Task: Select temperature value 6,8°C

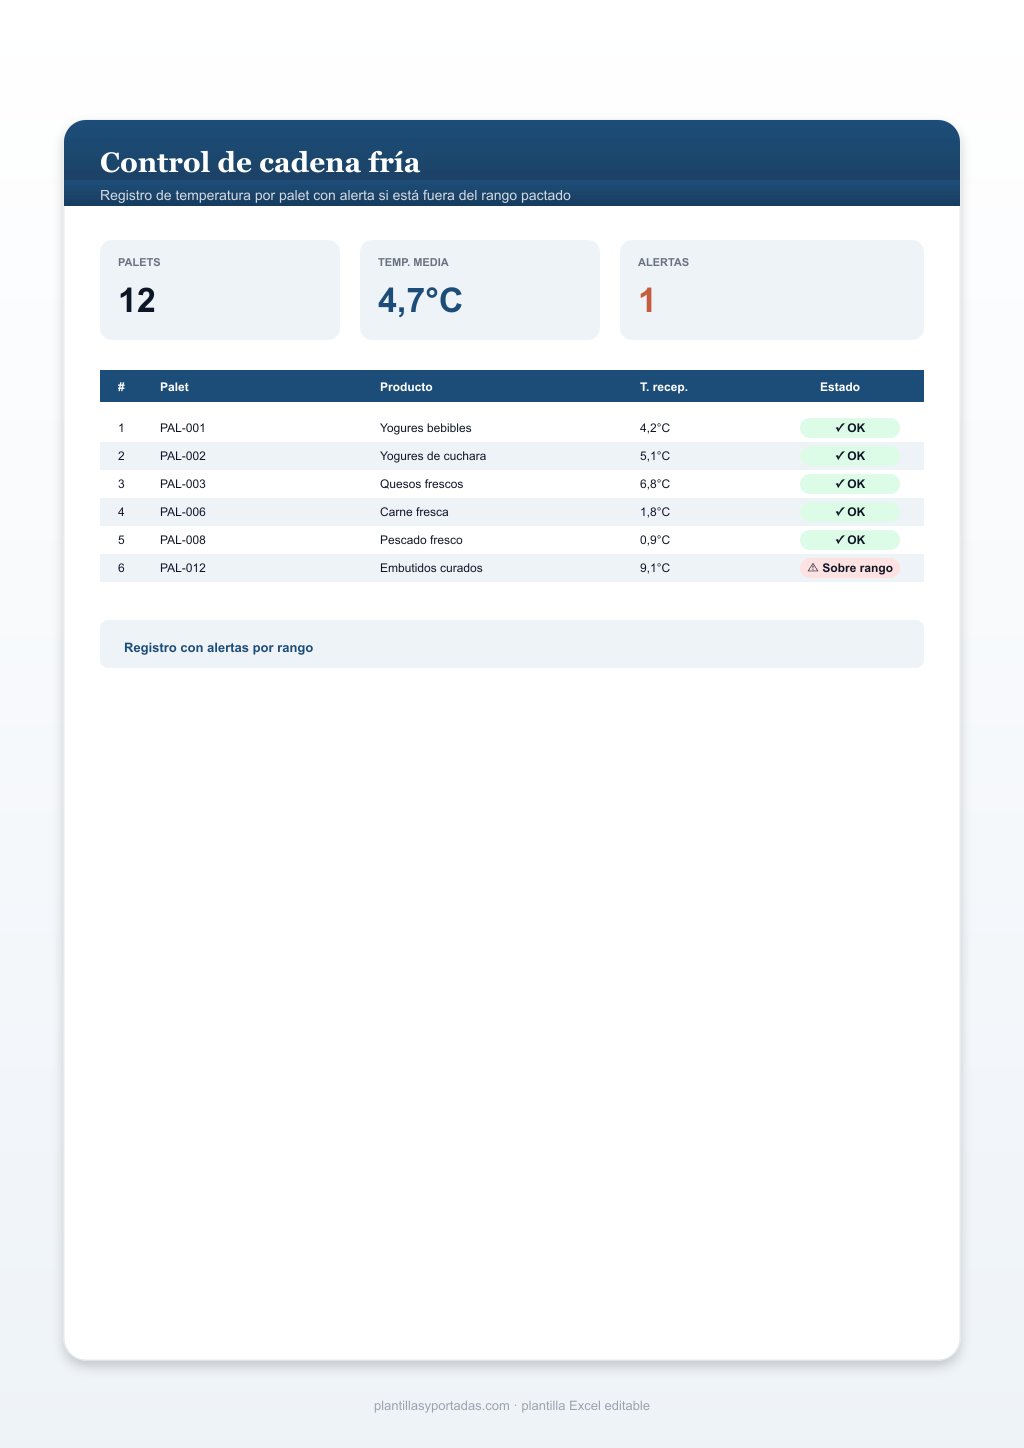Action: [x=655, y=484]
